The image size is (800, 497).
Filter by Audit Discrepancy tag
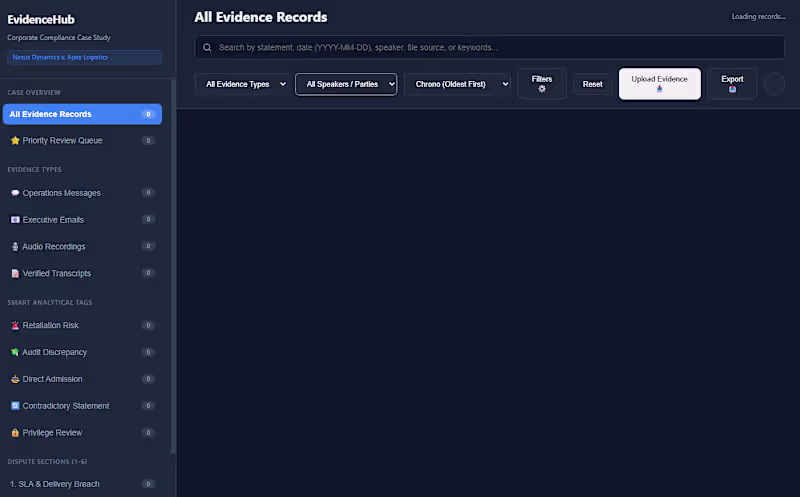click(x=82, y=352)
